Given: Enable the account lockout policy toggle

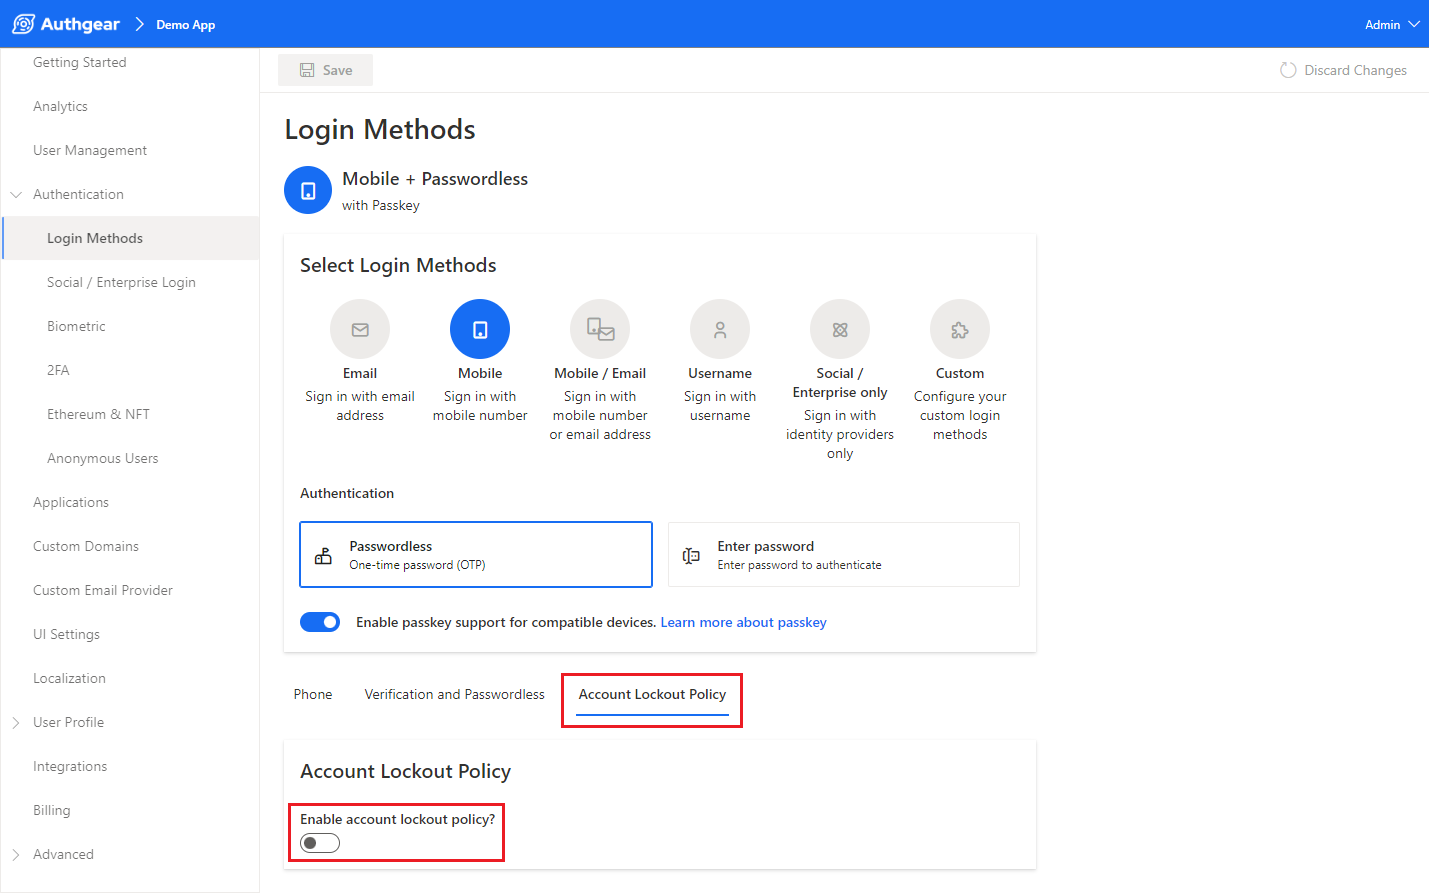Looking at the screenshot, I should pos(320,843).
